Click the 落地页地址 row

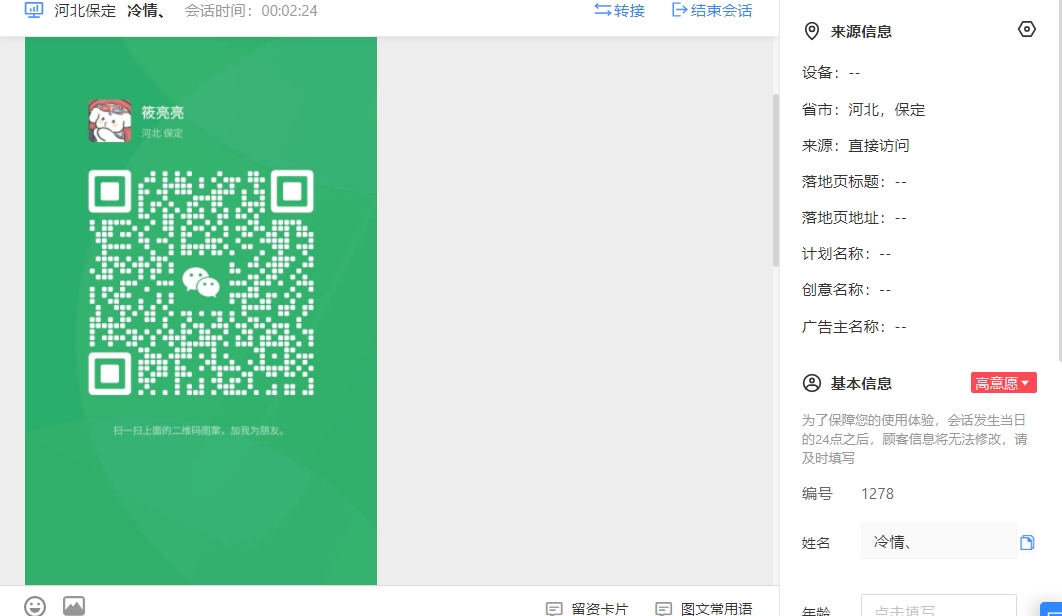click(853, 218)
